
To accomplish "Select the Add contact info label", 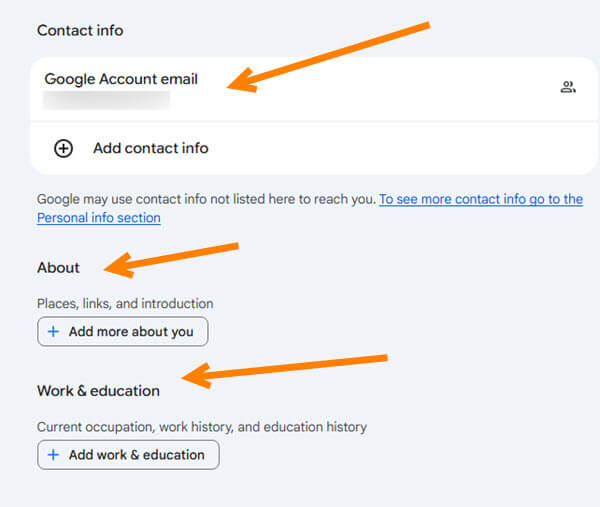I will [150, 148].
